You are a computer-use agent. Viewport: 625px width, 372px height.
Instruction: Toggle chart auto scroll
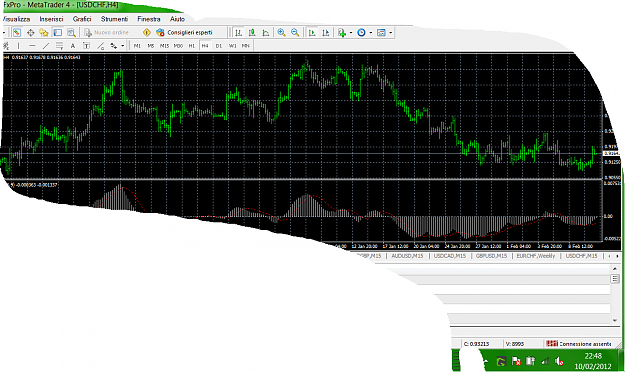(312, 33)
